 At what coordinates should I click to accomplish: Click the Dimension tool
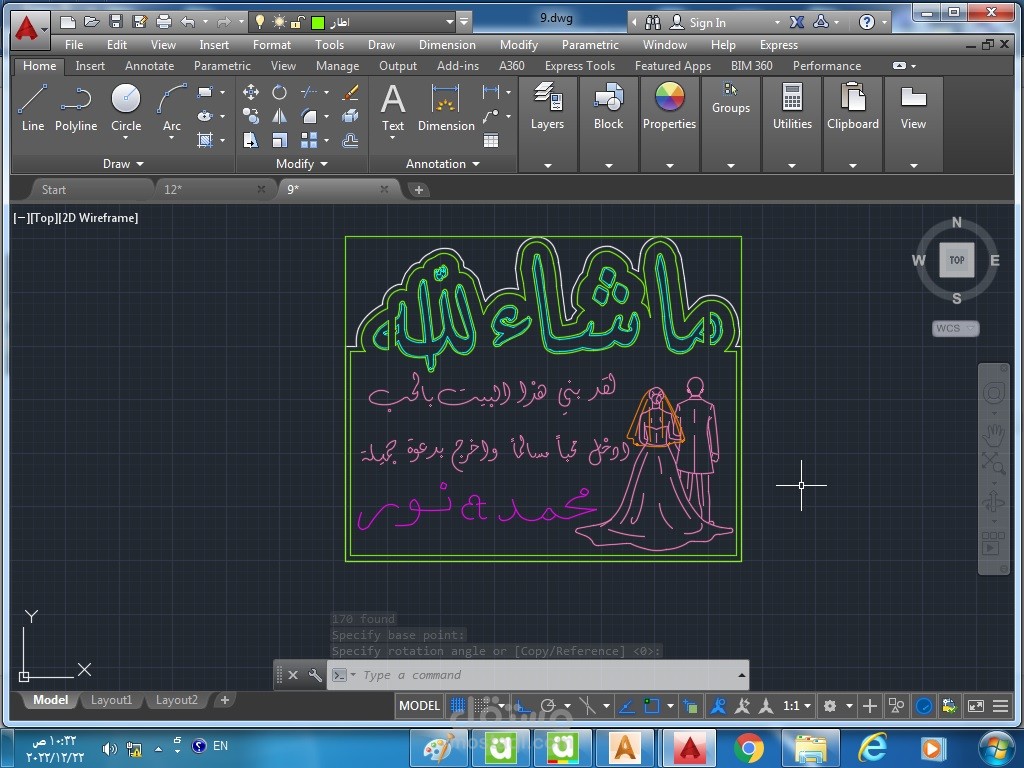pyautogui.click(x=446, y=107)
